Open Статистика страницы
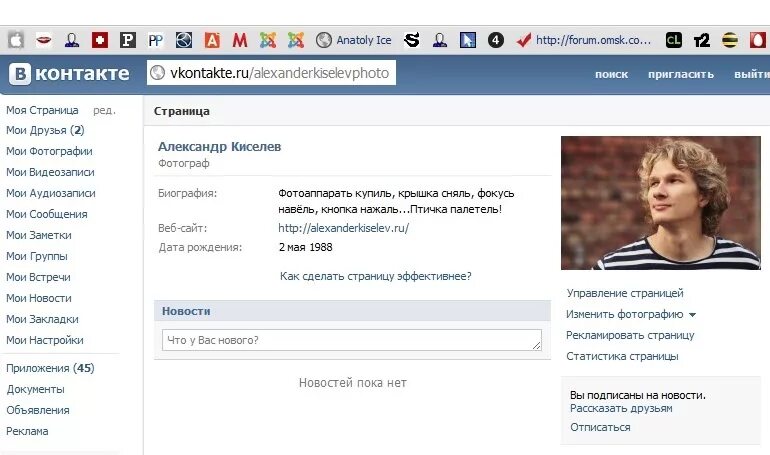 [x=622, y=356]
